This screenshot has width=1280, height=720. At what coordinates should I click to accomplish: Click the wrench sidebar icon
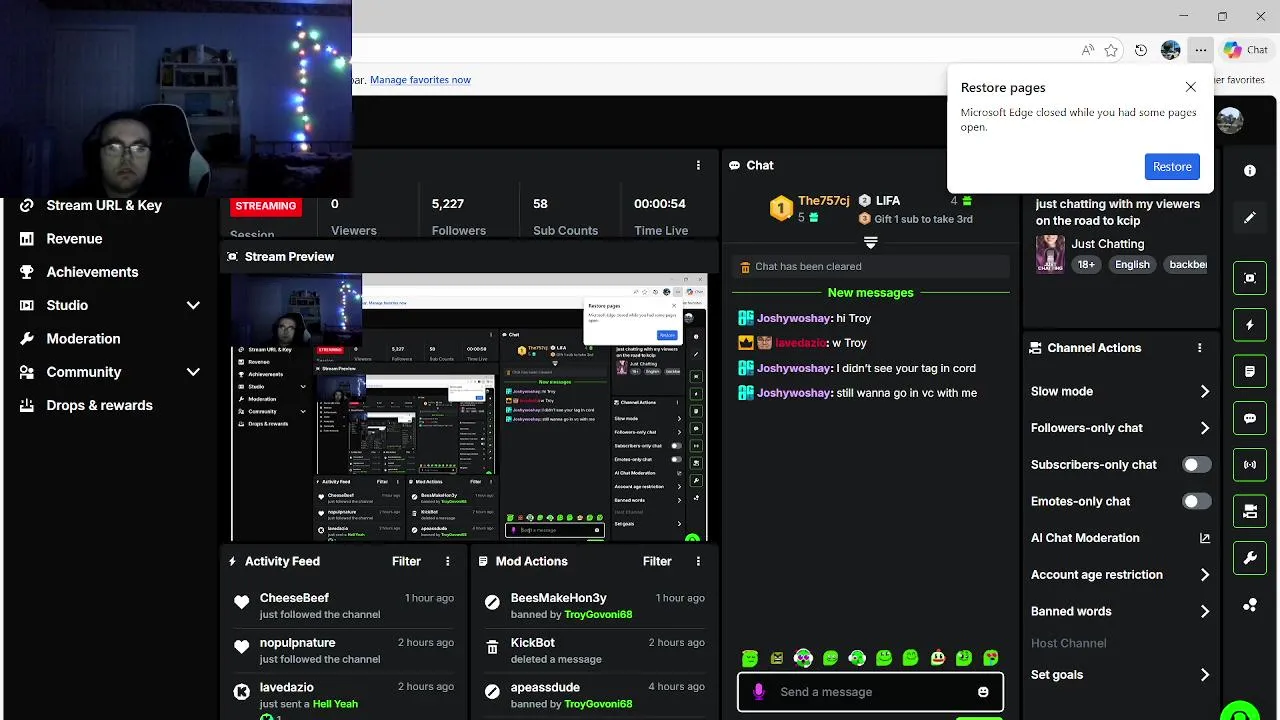[x=1250, y=558]
